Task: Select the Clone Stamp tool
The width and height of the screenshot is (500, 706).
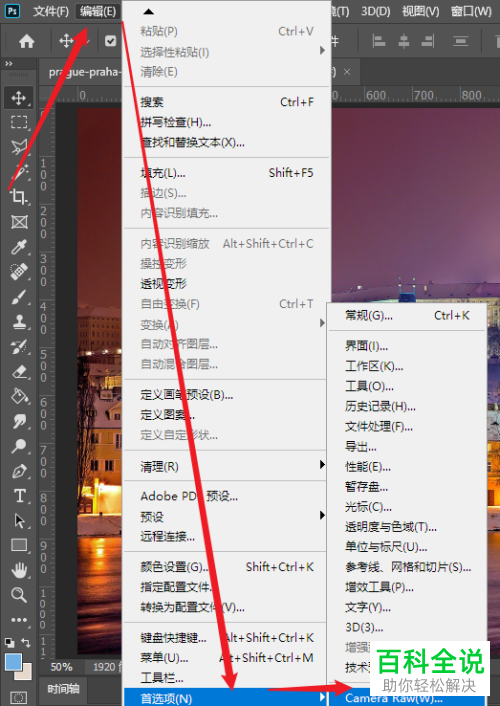Action: pyautogui.click(x=18, y=321)
